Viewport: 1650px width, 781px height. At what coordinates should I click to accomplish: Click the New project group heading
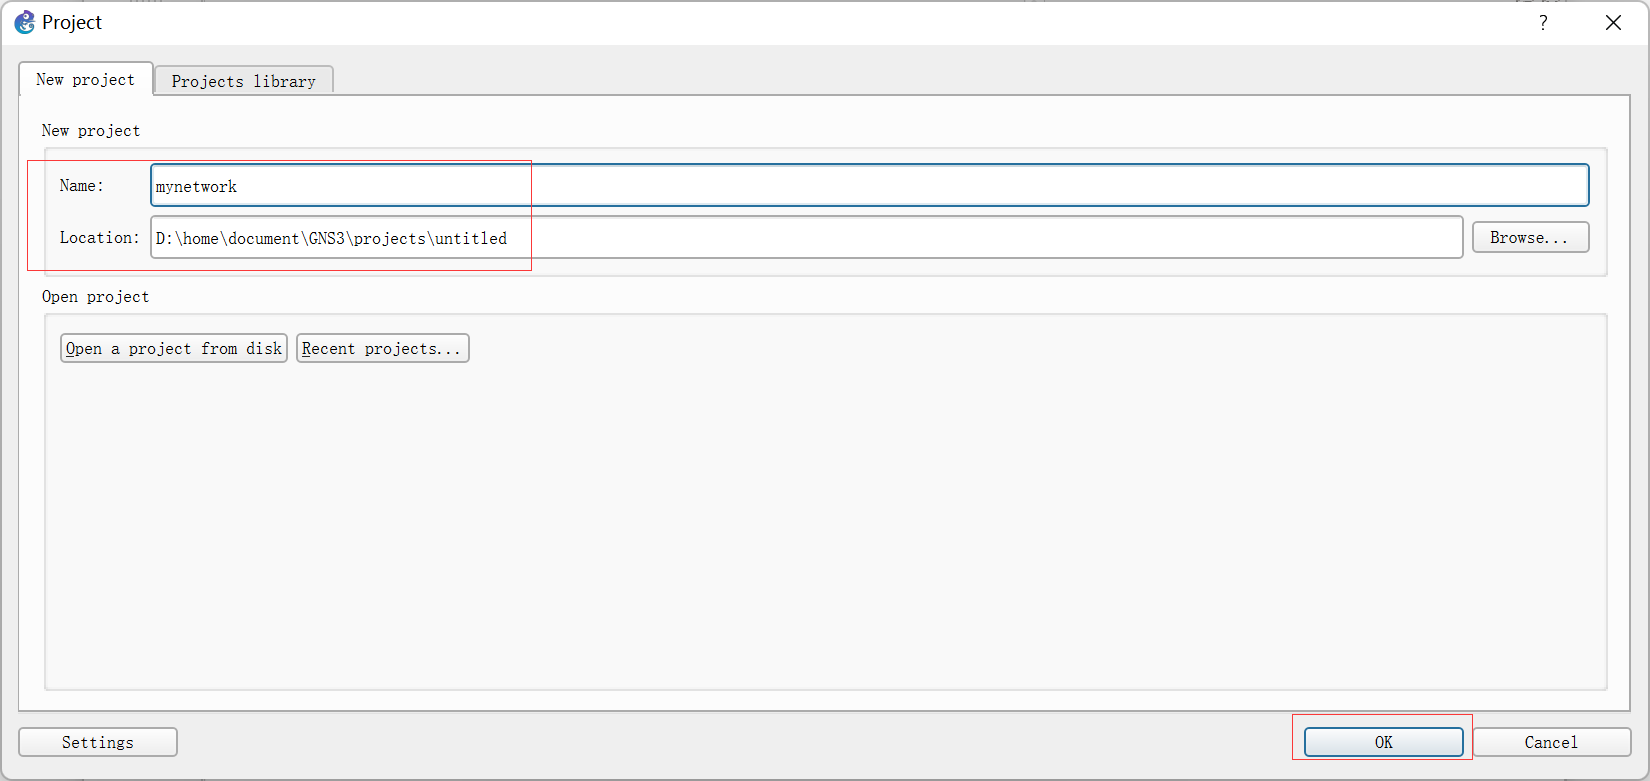coord(91,130)
